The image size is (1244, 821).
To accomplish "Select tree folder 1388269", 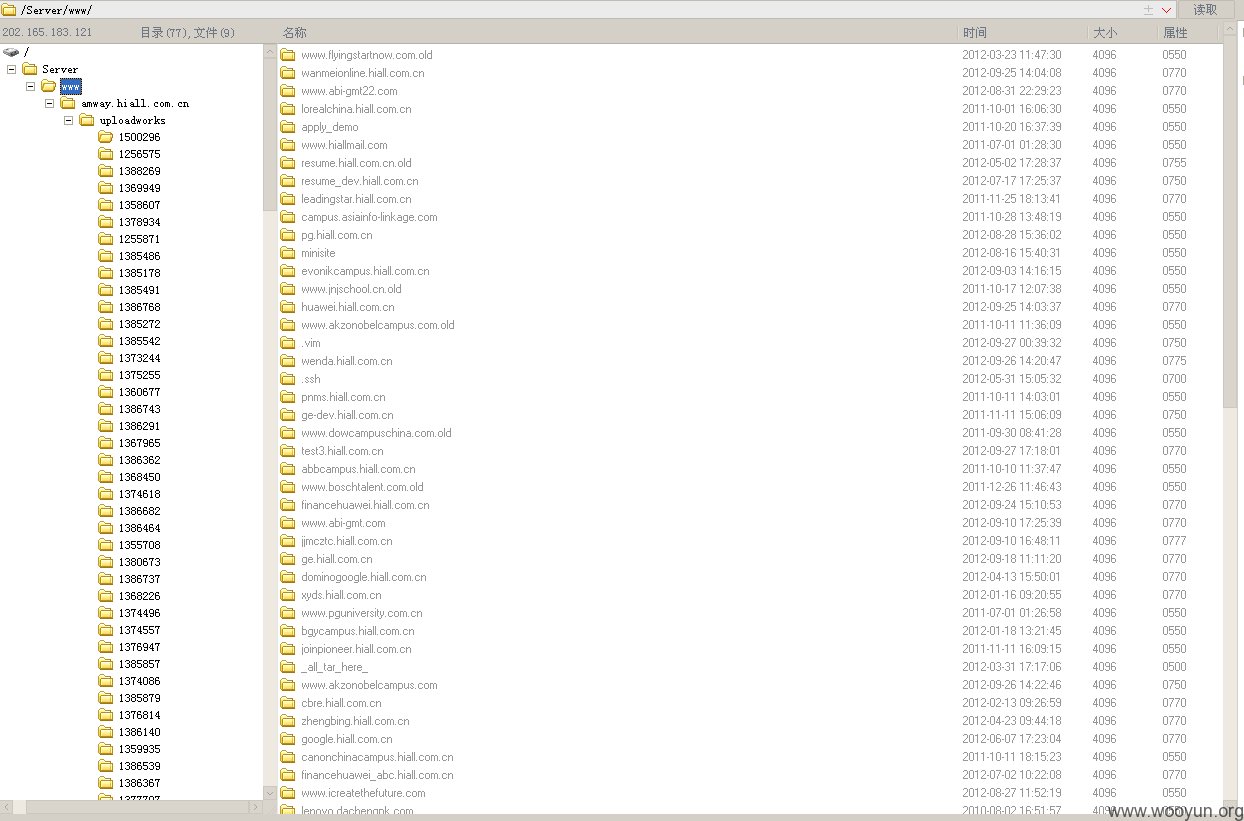I will click(139, 171).
